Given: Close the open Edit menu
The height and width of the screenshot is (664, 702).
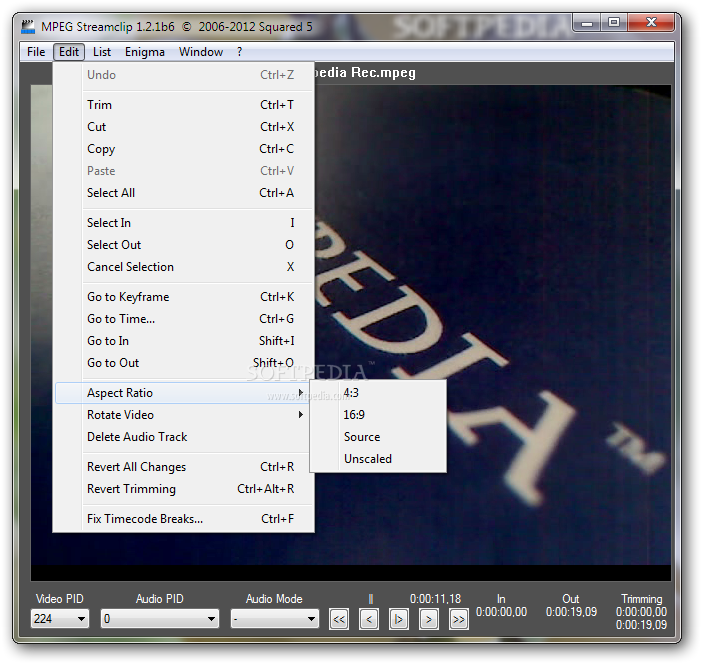Looking at the screenshot, I should coord(69,52).
